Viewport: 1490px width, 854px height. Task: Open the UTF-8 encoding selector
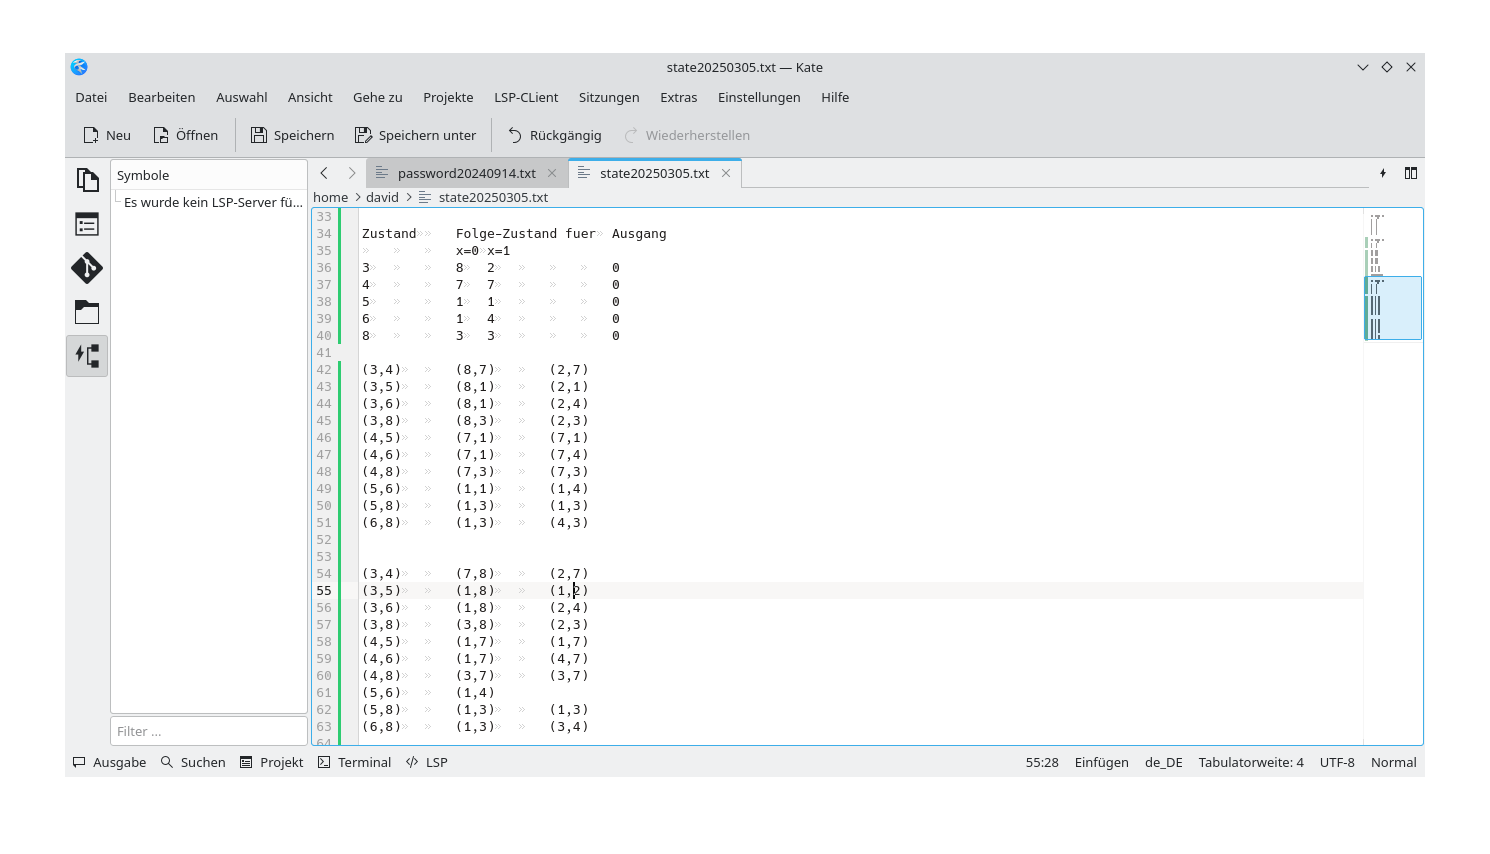coord(1337,762)
